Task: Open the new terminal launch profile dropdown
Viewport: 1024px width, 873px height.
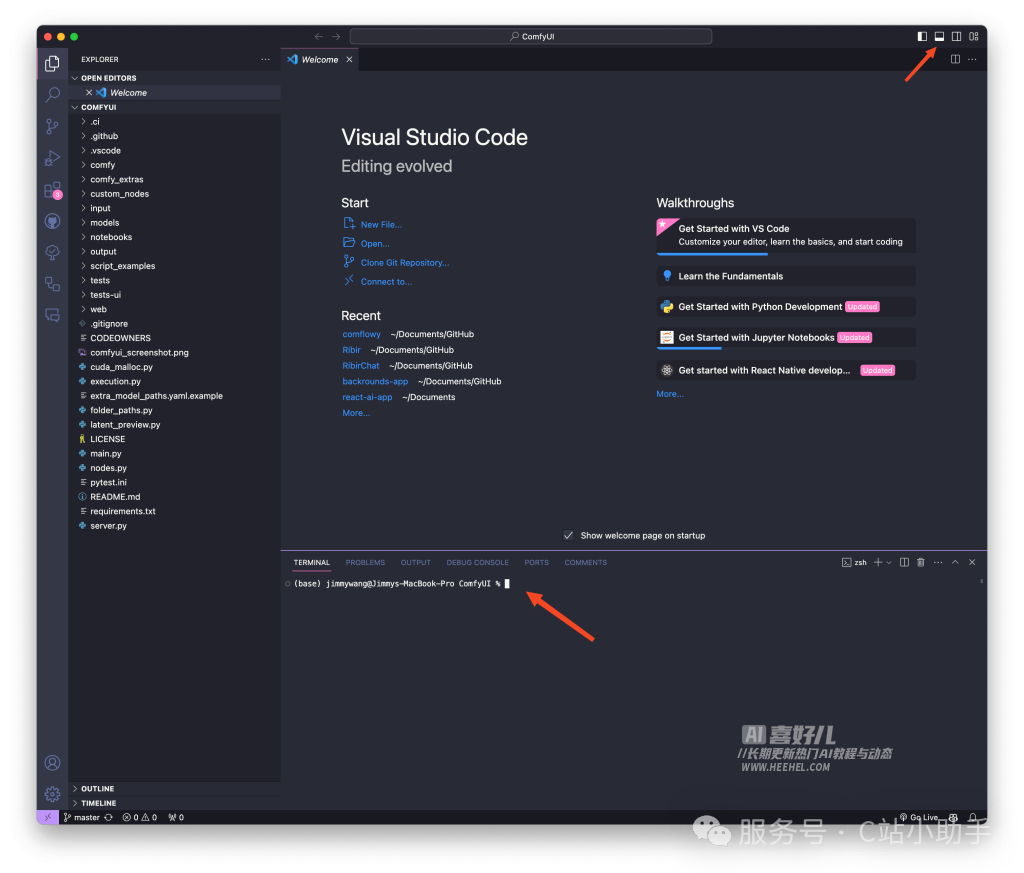Action: point(889,562)
